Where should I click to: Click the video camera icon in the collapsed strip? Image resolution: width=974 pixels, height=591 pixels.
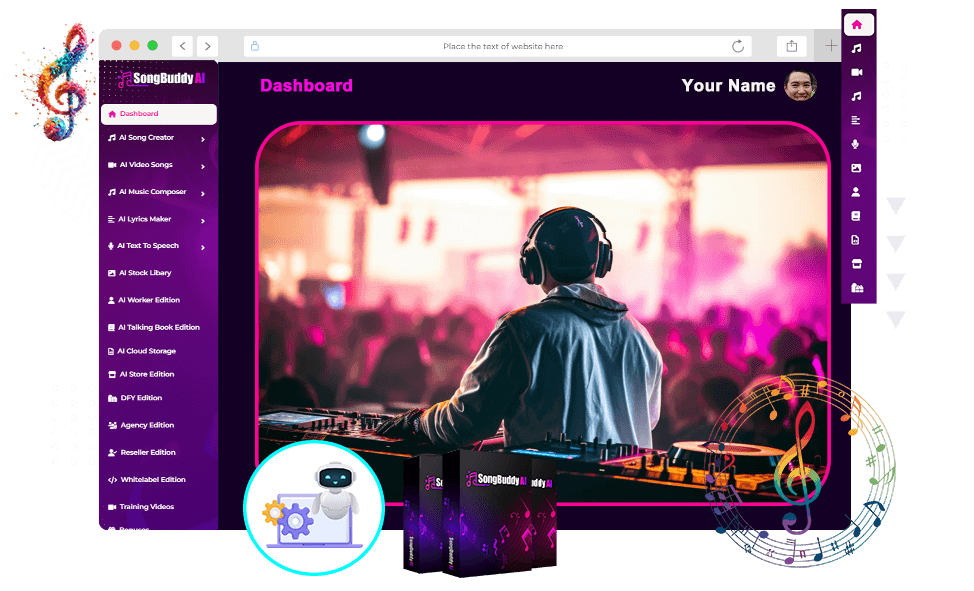coord(857,73)
